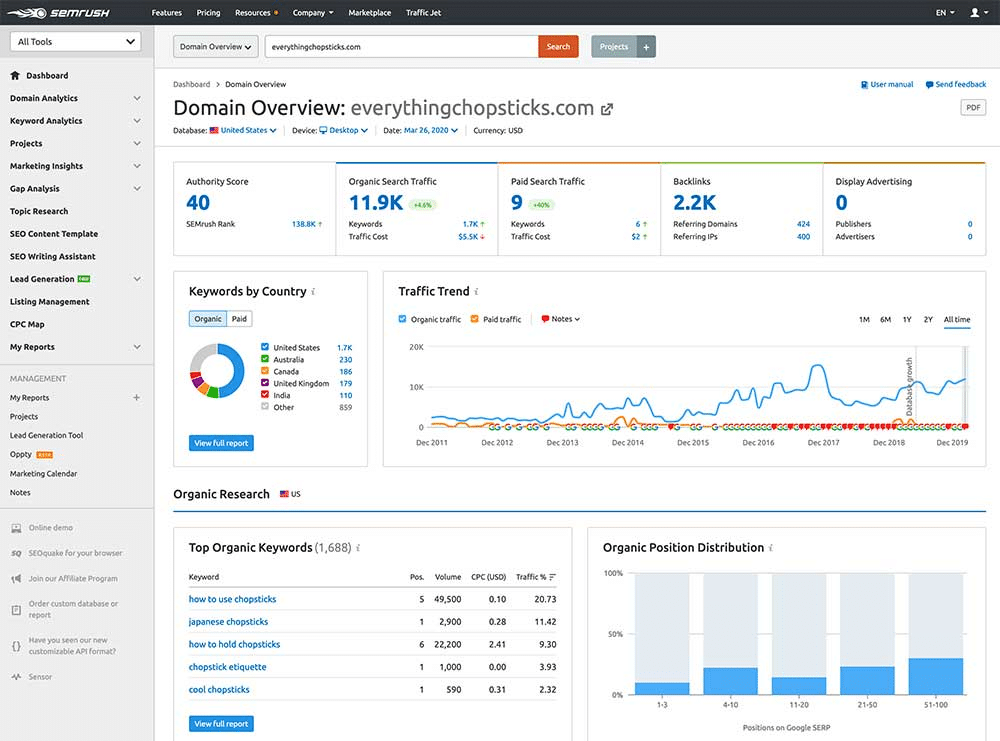
Task: Click the User manual book icon
Action: [864, 84]
